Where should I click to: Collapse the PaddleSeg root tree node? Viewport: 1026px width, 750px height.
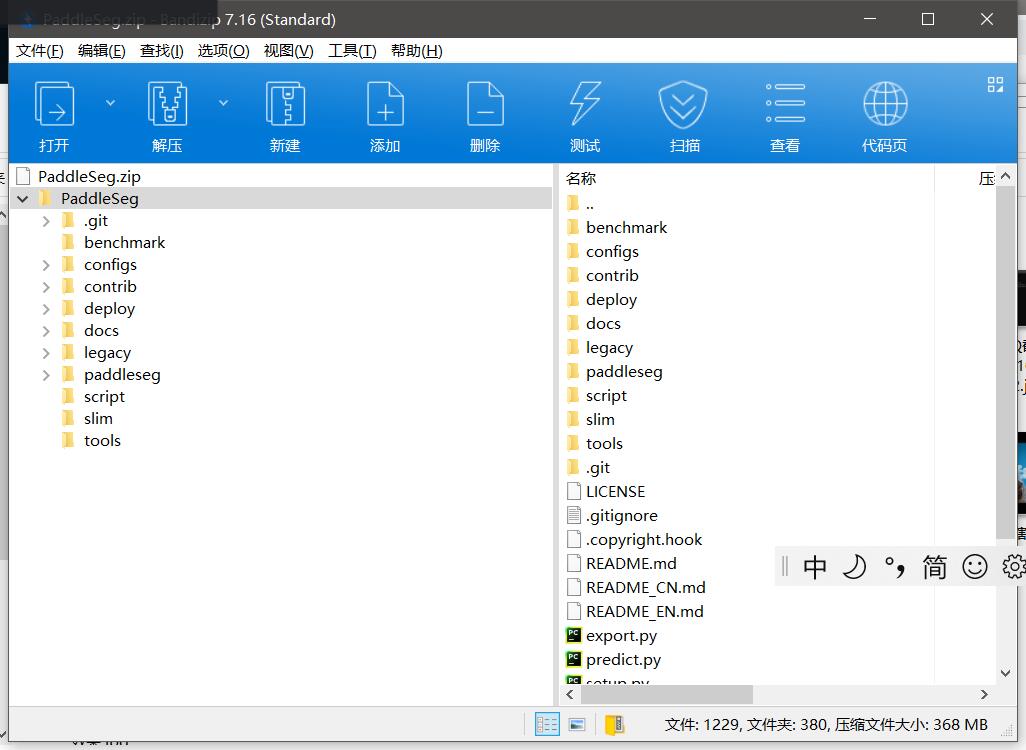point(23,198)
